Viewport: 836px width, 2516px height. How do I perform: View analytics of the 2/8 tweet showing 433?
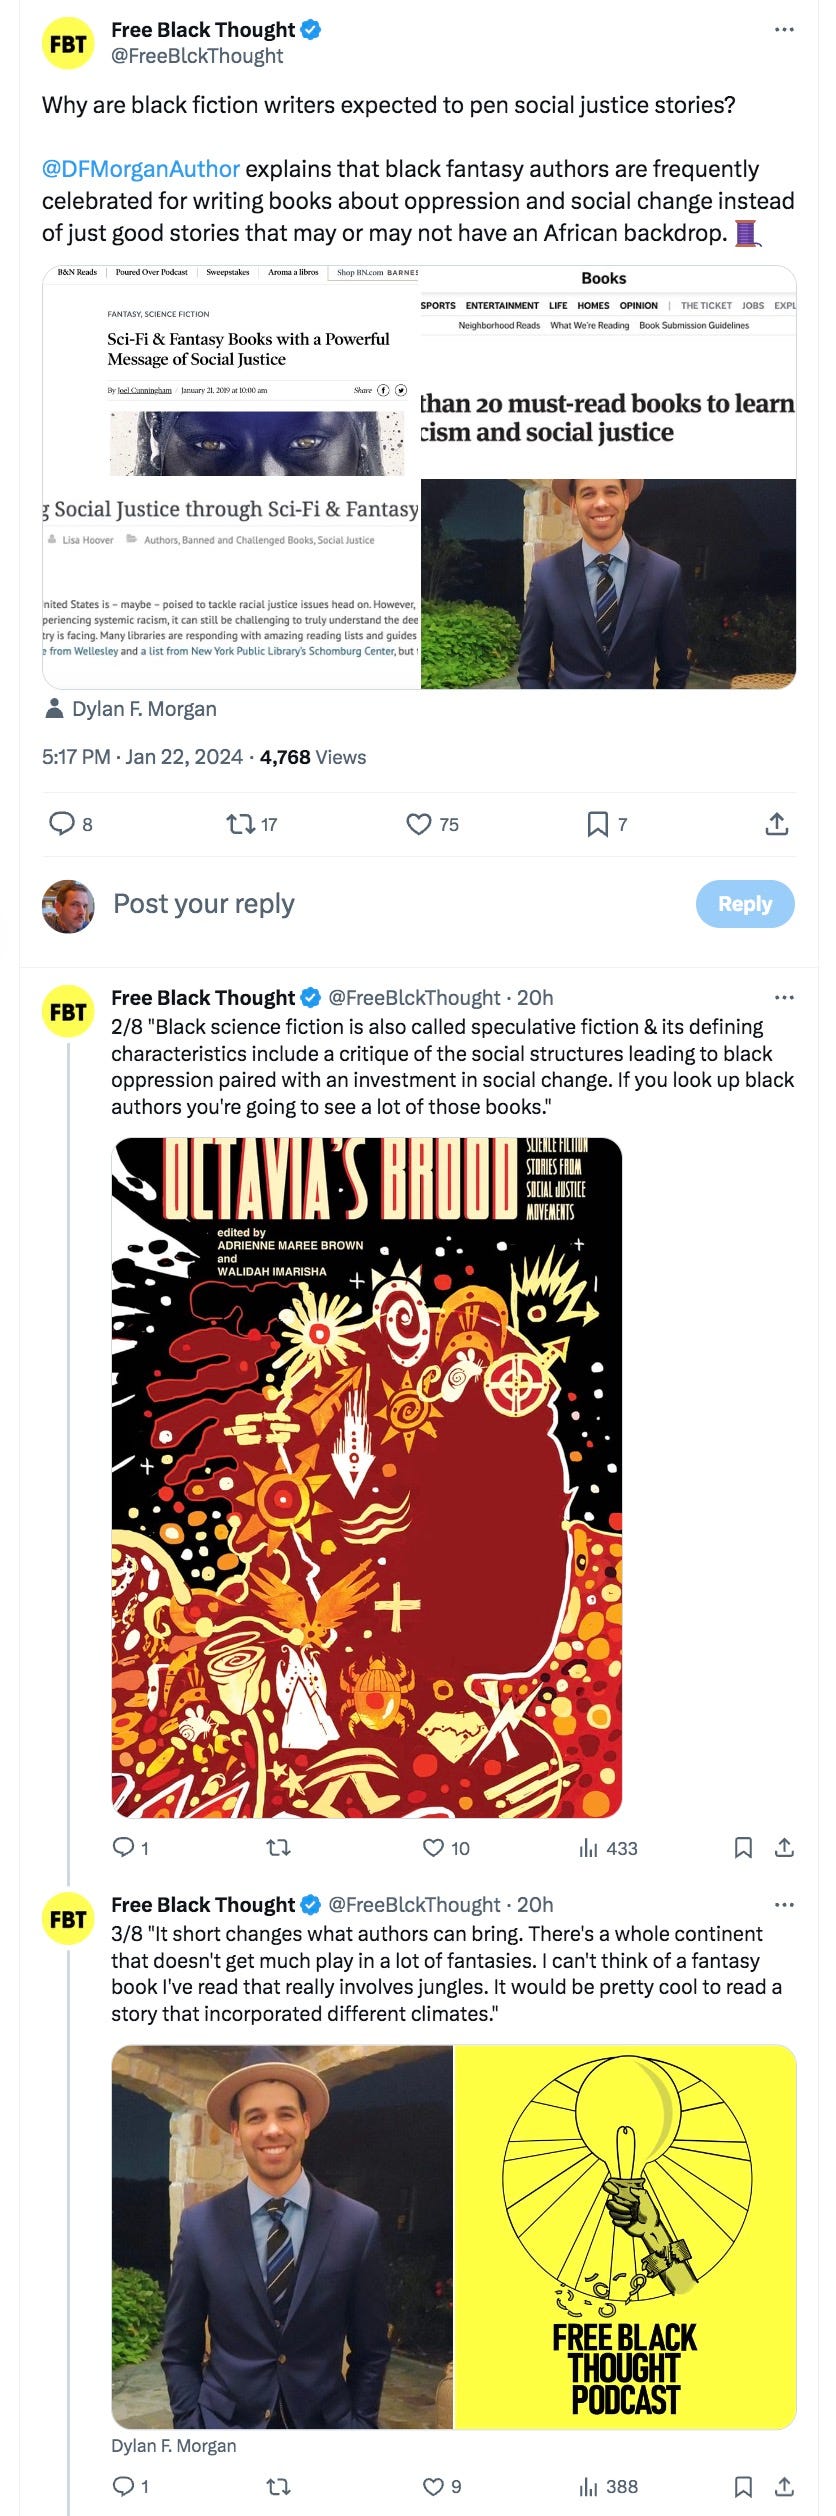click(x=608, y=1848)
